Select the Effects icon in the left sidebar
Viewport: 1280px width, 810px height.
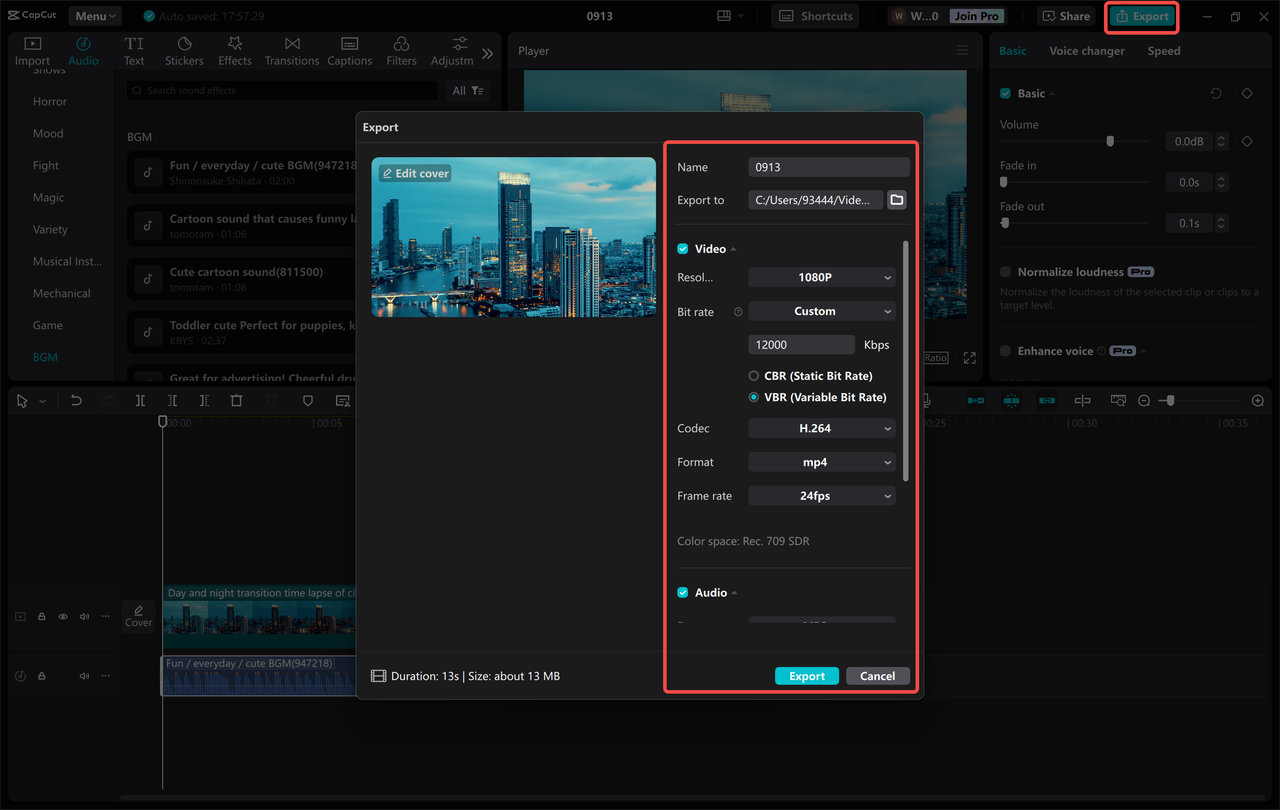click(234, 50)
